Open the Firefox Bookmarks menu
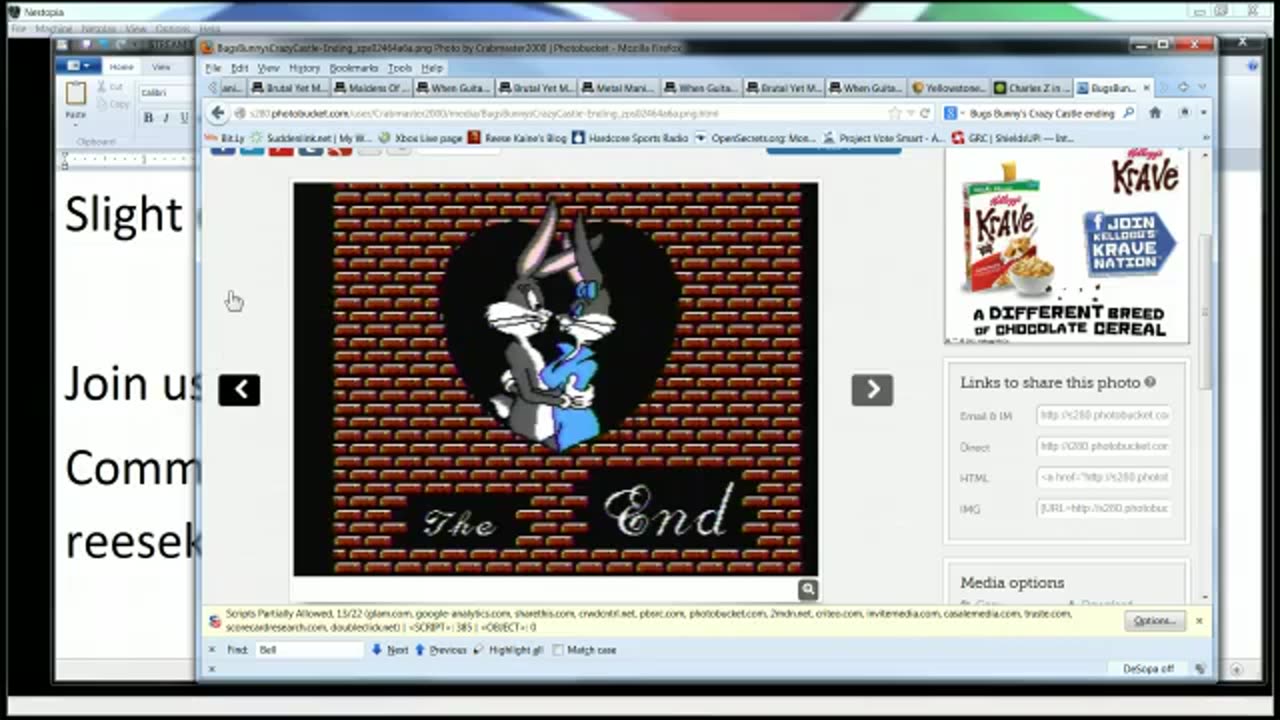Screen dimensions: 1280x720 click(354, 68)
